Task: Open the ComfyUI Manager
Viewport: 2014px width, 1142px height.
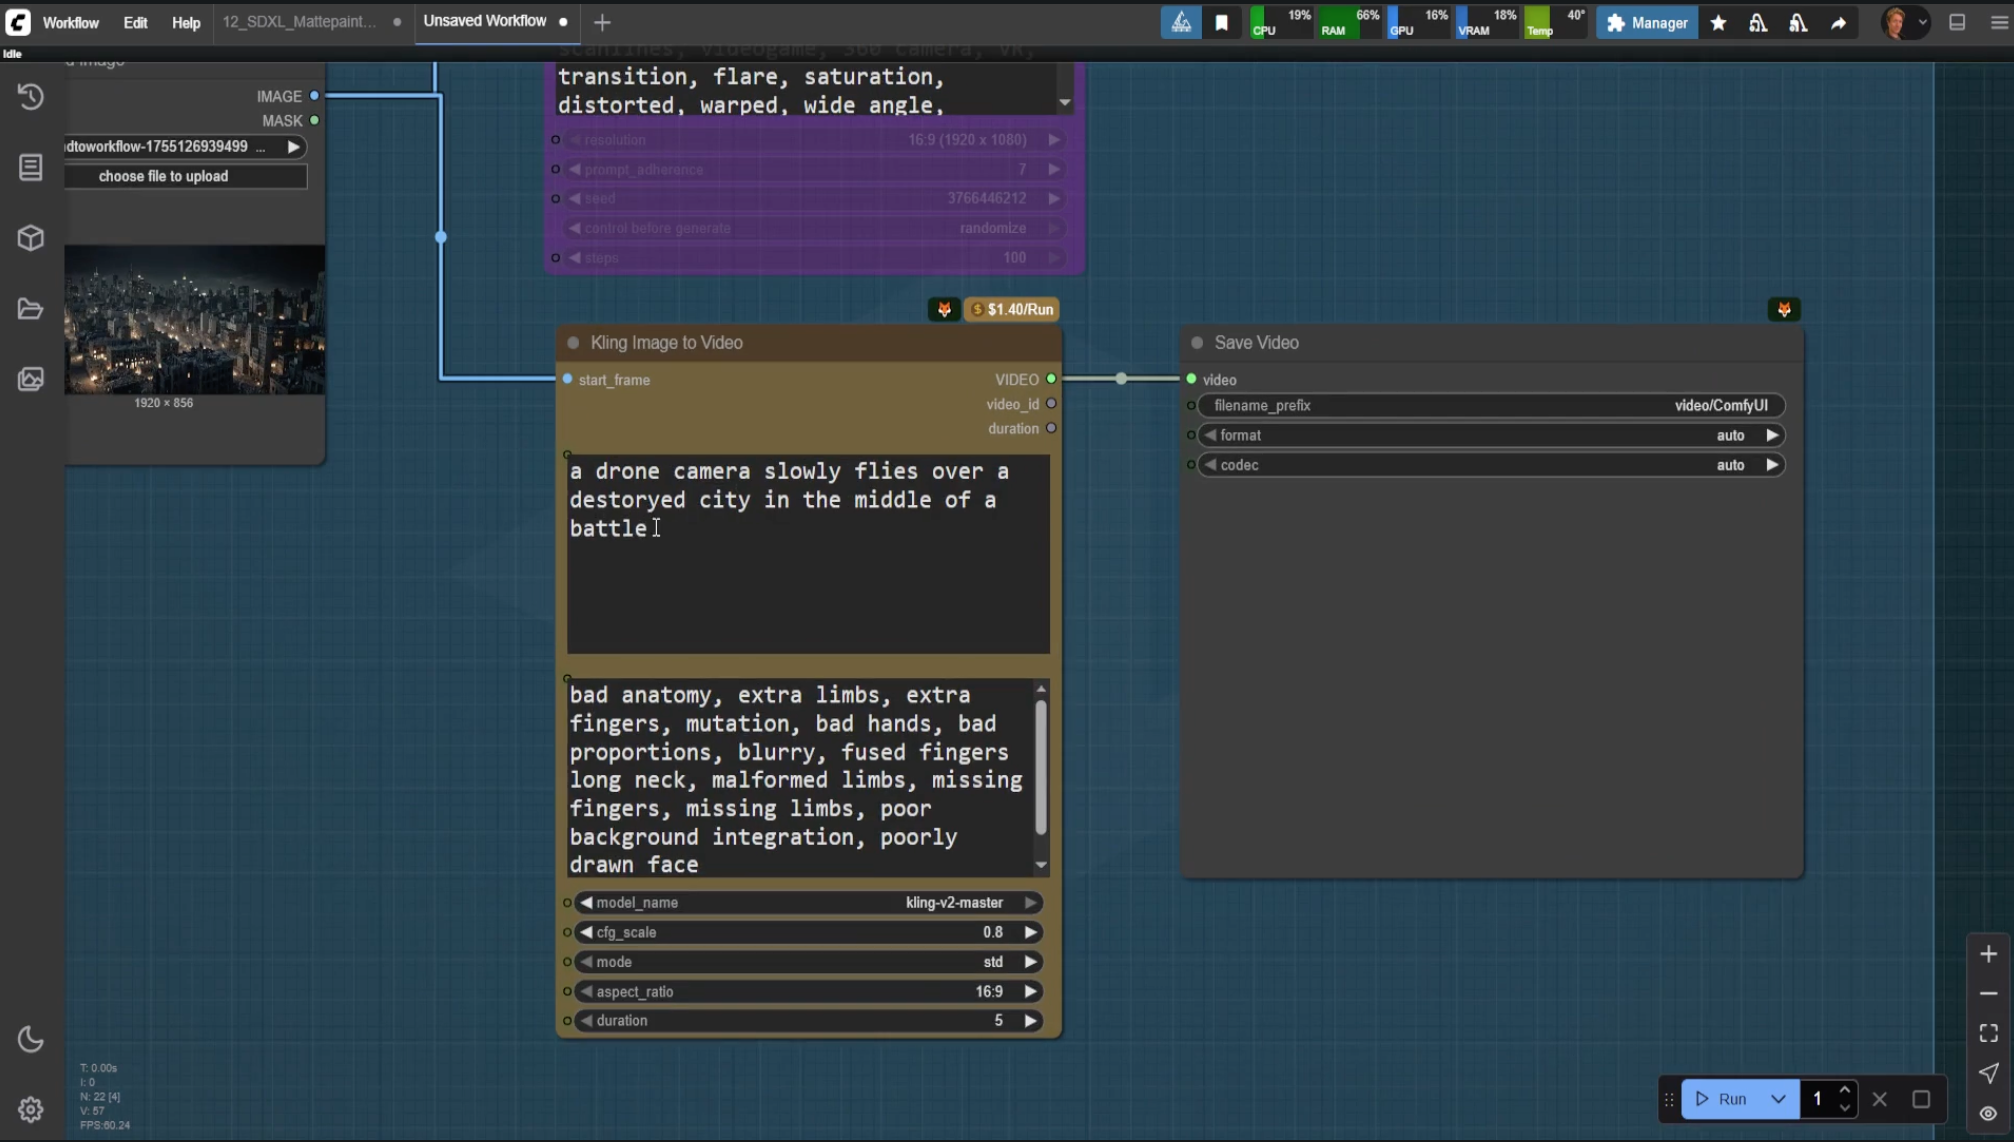Action: click(1646, 22)
